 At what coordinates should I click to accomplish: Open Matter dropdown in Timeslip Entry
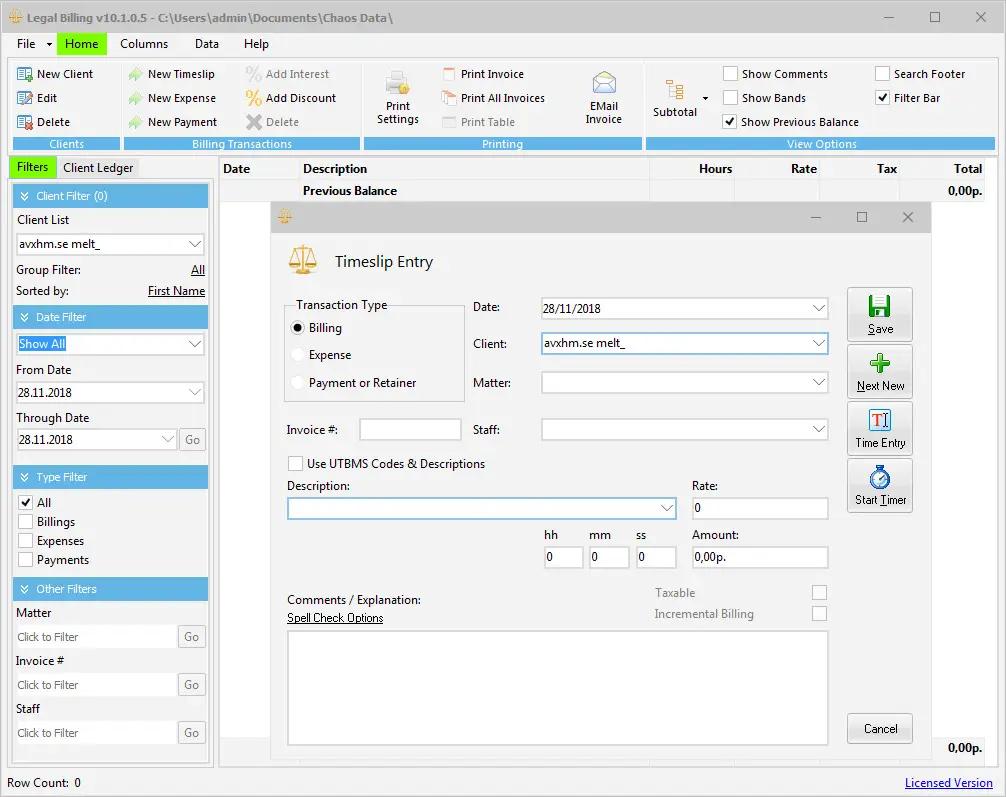pyautogui.click(x=818, y=382)
